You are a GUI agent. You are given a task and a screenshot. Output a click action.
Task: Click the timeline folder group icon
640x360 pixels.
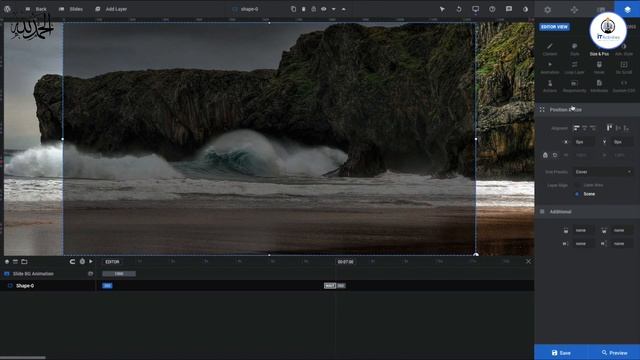point(24,262)
